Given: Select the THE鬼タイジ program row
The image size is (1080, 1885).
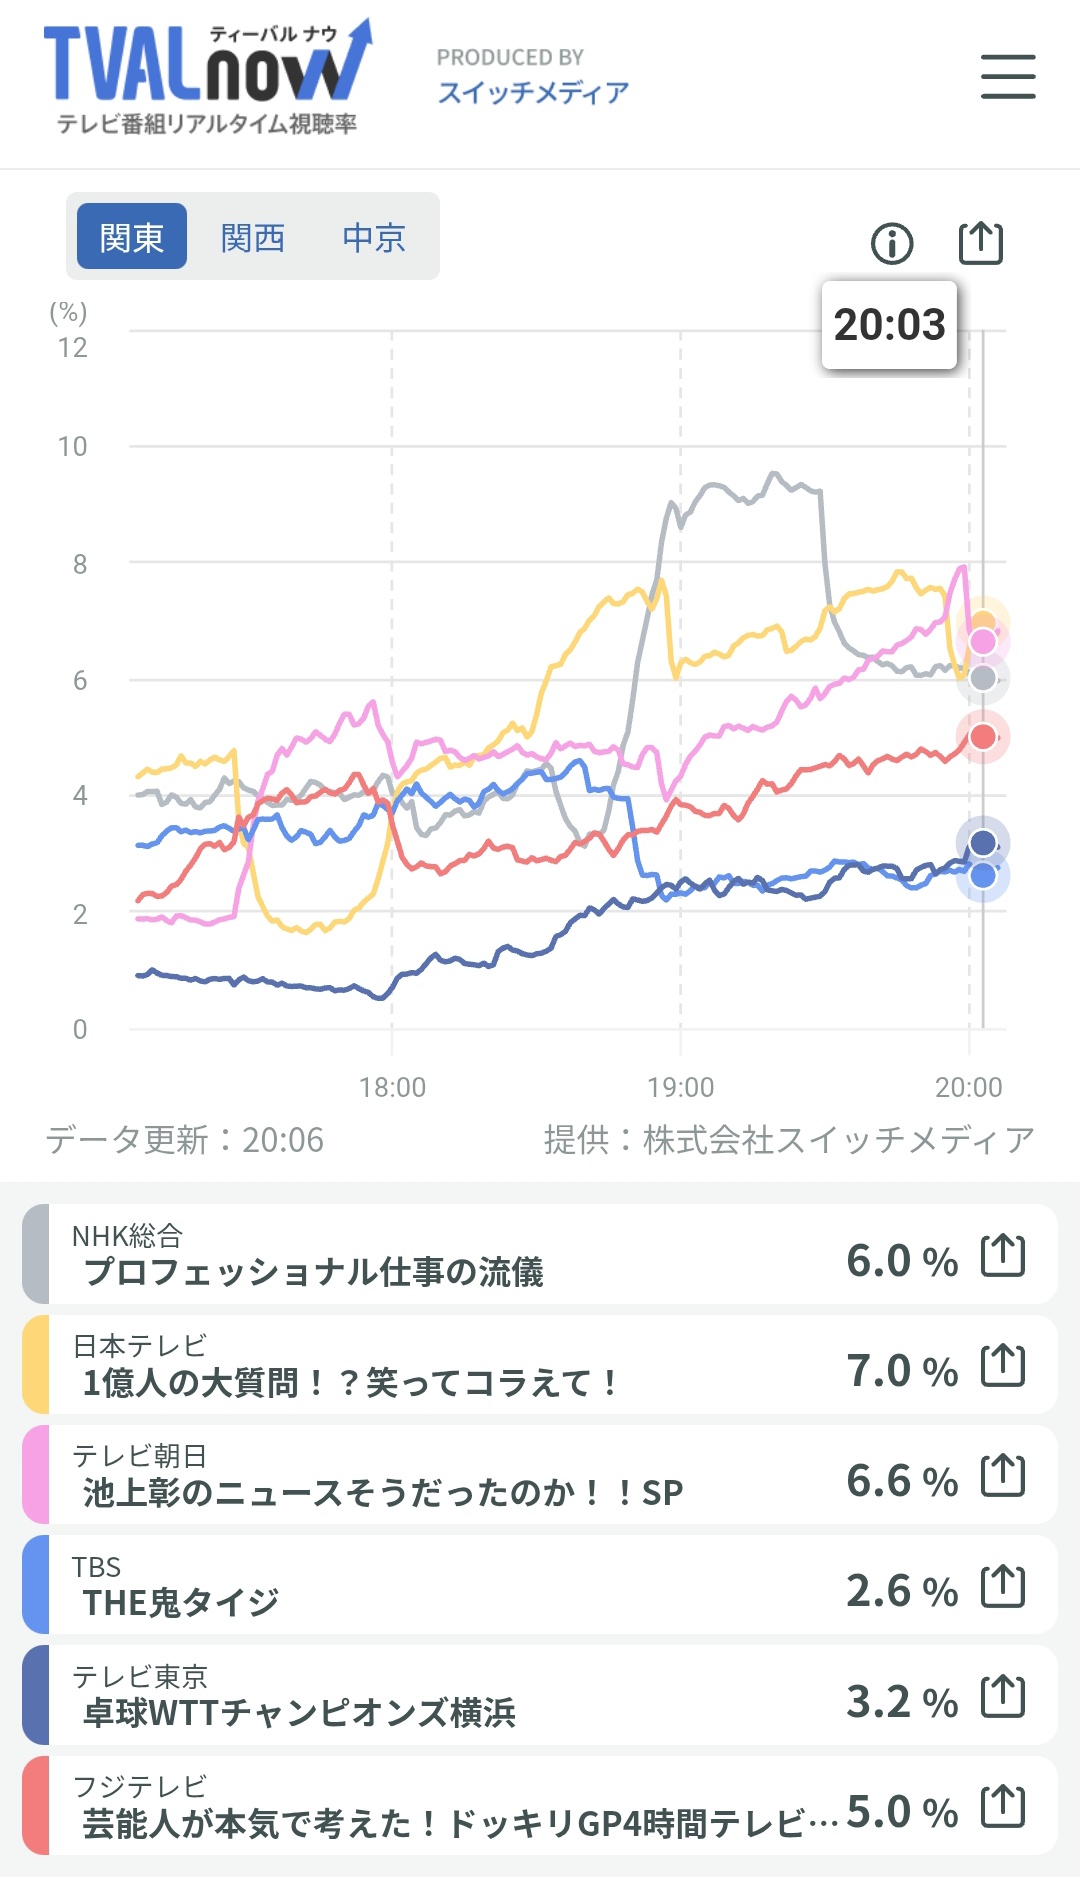Looking at the screenshot, I should [540, 1585].
